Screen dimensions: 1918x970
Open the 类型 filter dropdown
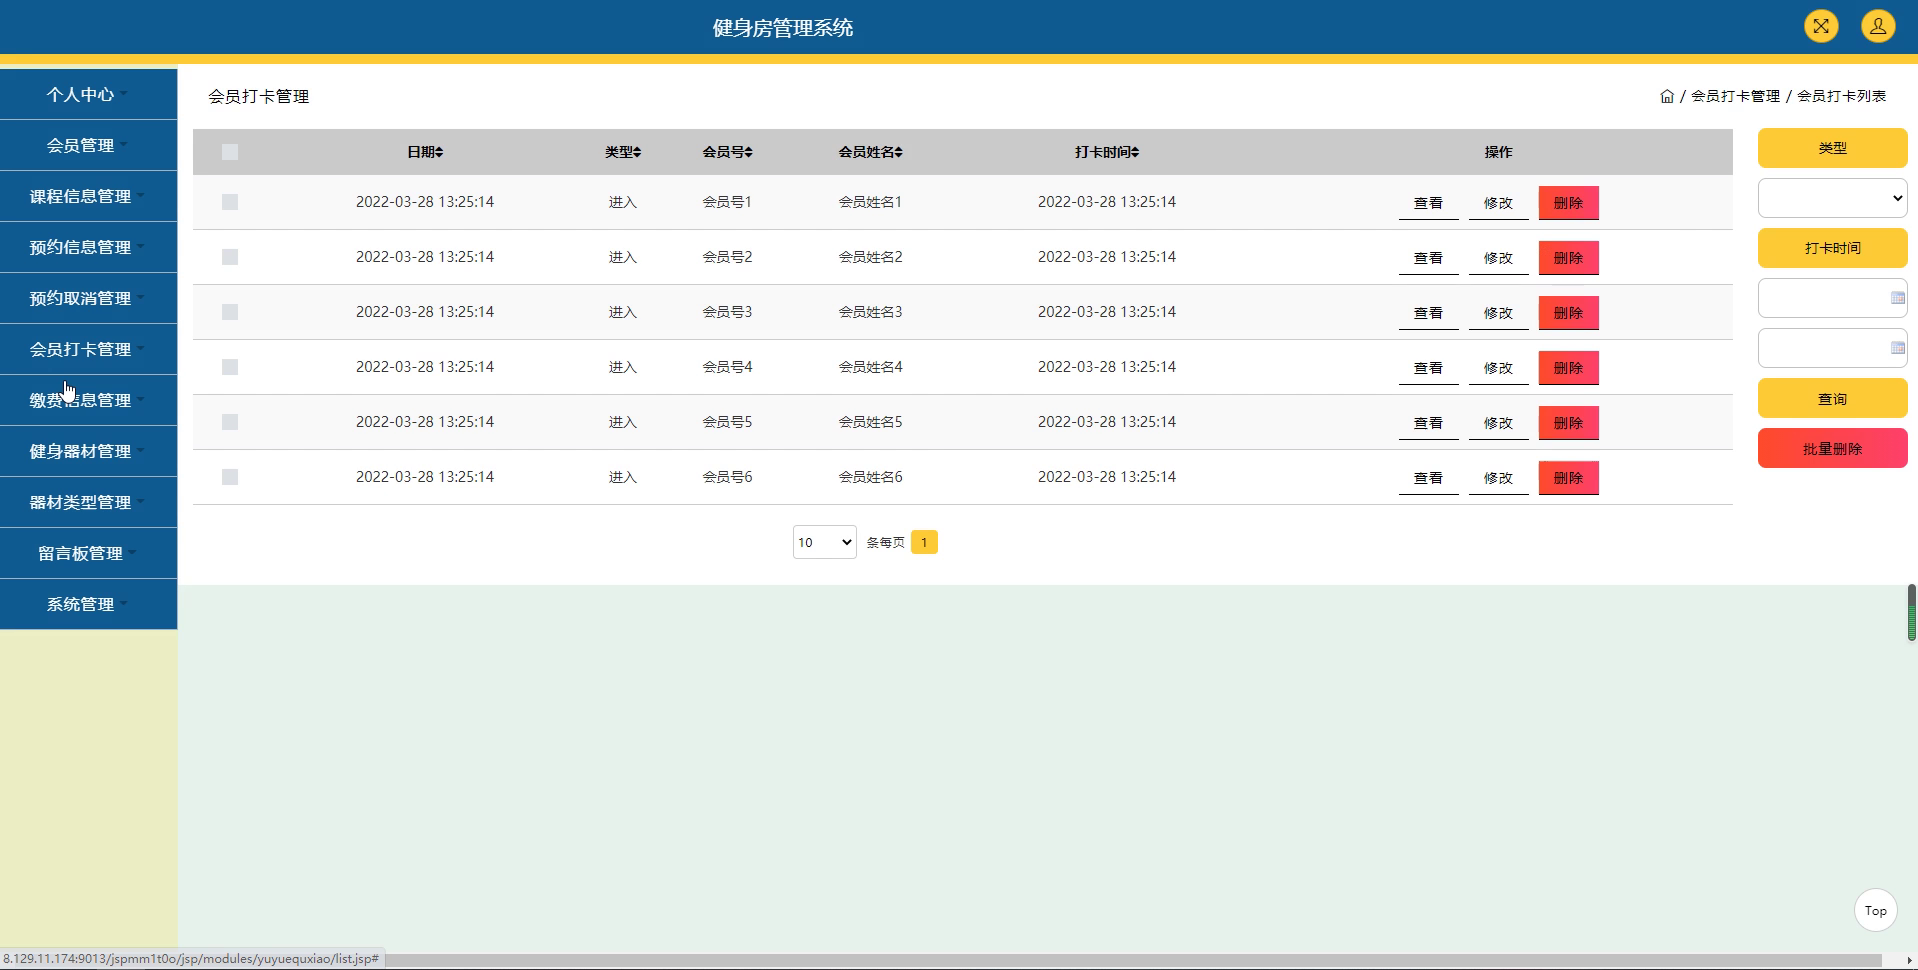click(1832, 198)
